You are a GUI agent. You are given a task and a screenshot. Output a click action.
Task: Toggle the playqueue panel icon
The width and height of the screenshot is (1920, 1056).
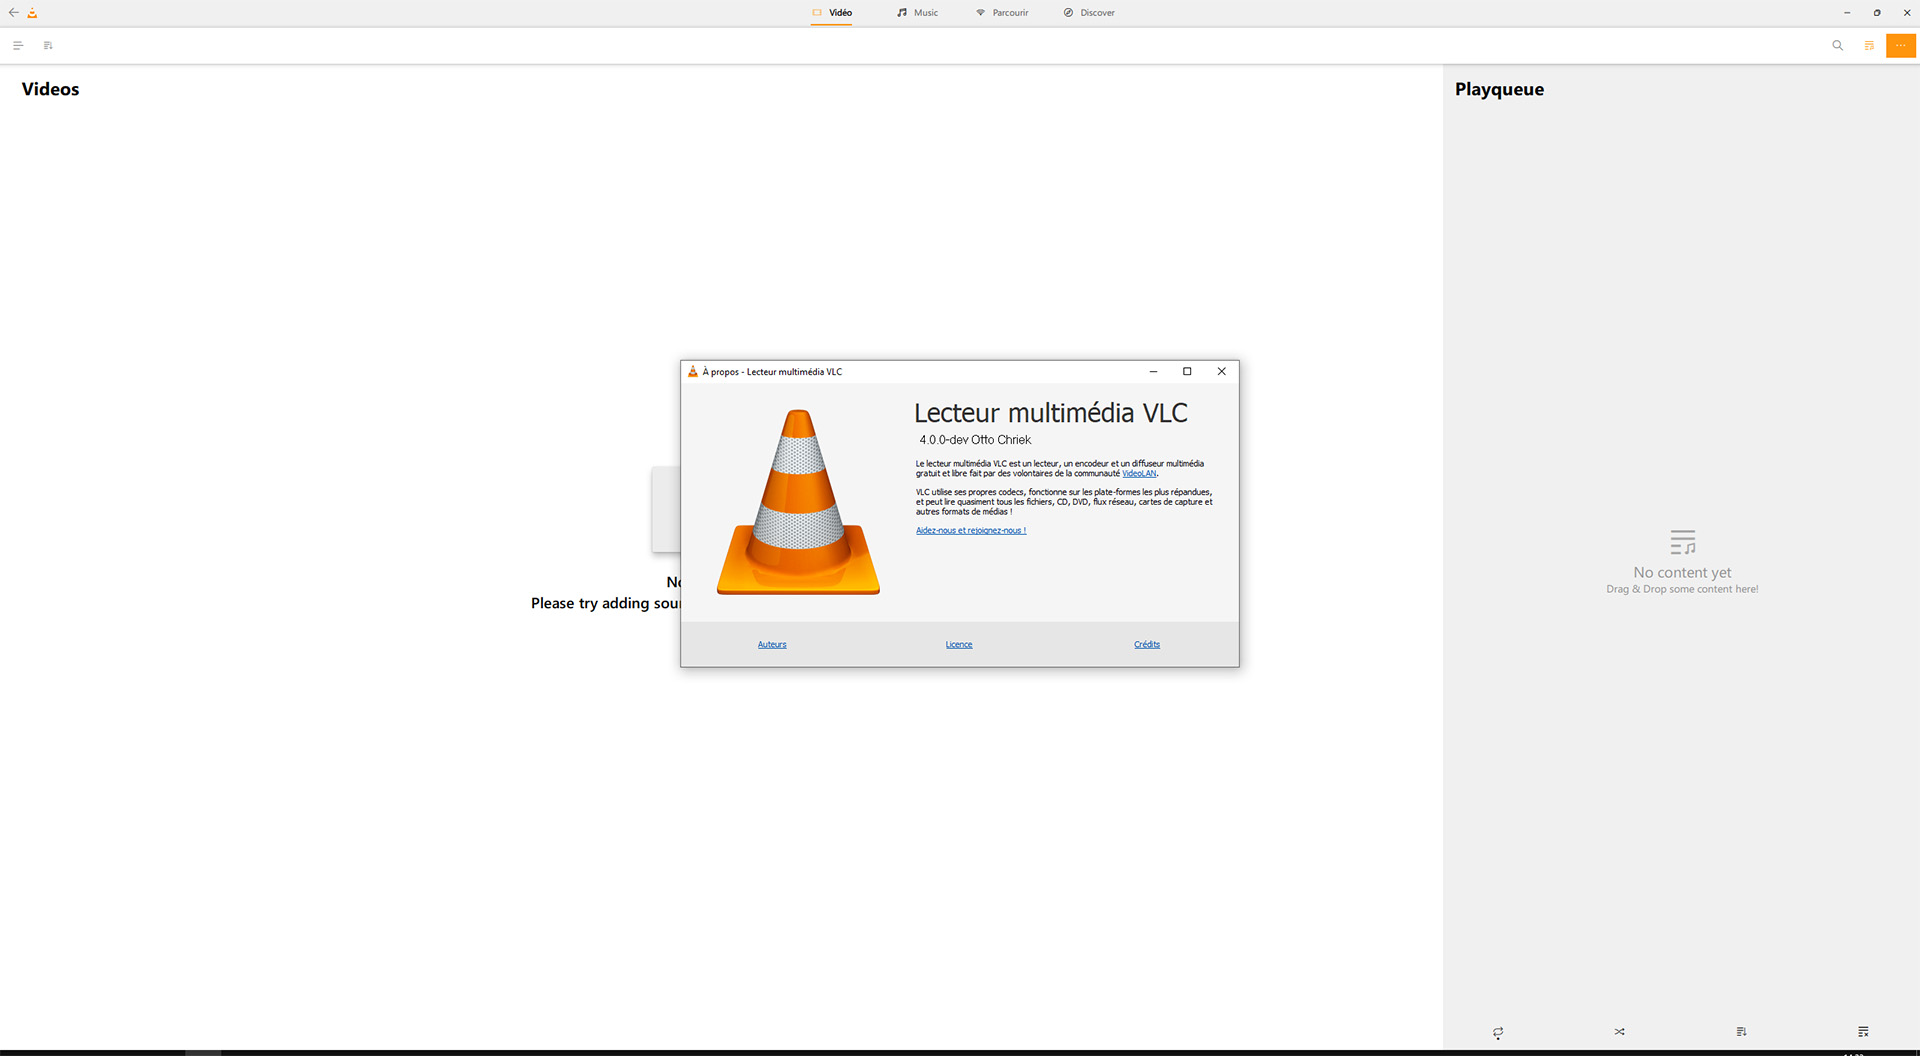point(1869,46)
